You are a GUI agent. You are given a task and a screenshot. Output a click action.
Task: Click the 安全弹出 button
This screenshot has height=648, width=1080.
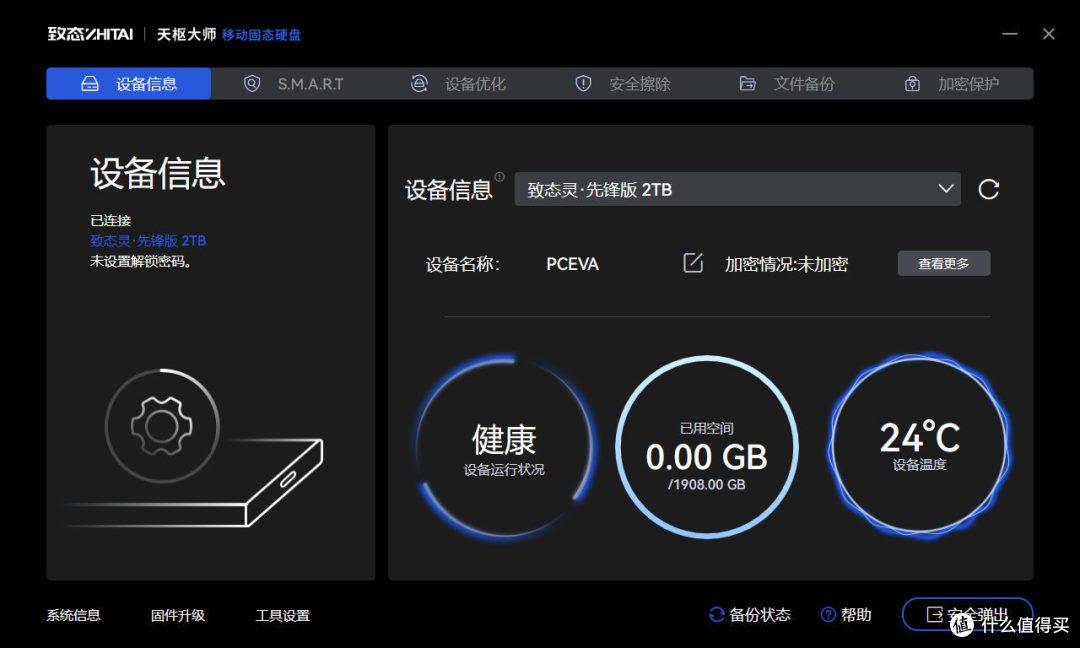[967, 614]
